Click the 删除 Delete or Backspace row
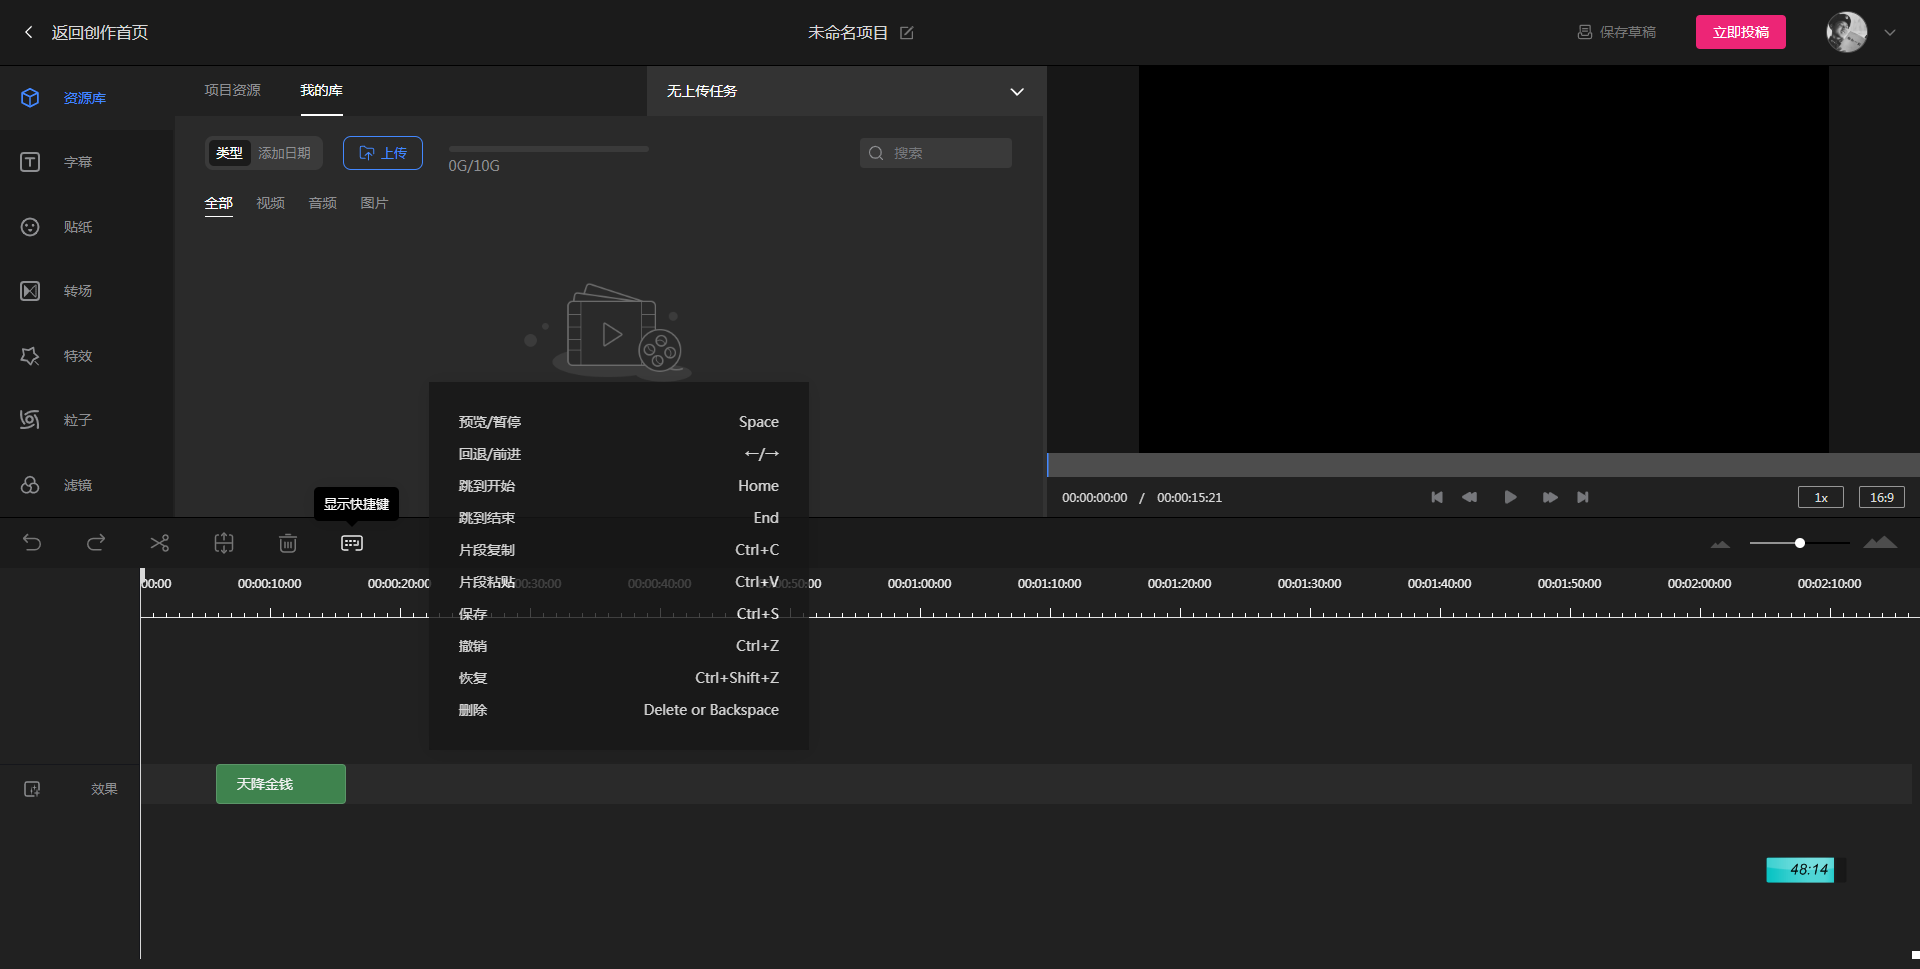The width and height of the screenshot is (1920, 969). pos(619,710)
